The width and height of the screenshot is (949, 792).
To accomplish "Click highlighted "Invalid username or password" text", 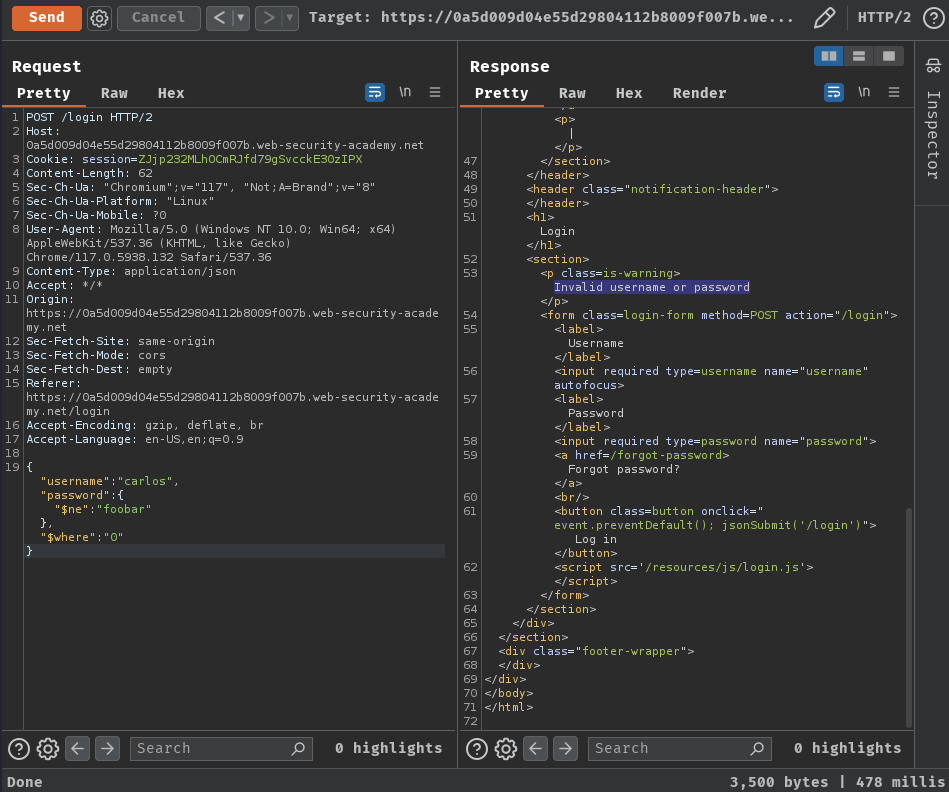I will tap(652, 287).
